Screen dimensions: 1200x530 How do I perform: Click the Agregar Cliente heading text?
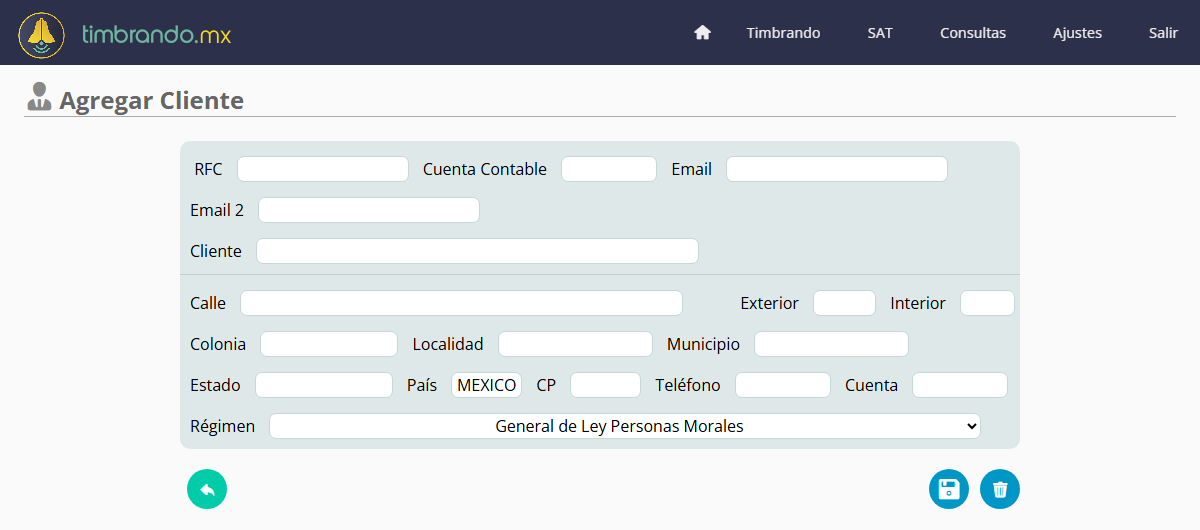[x=151, y=100]
